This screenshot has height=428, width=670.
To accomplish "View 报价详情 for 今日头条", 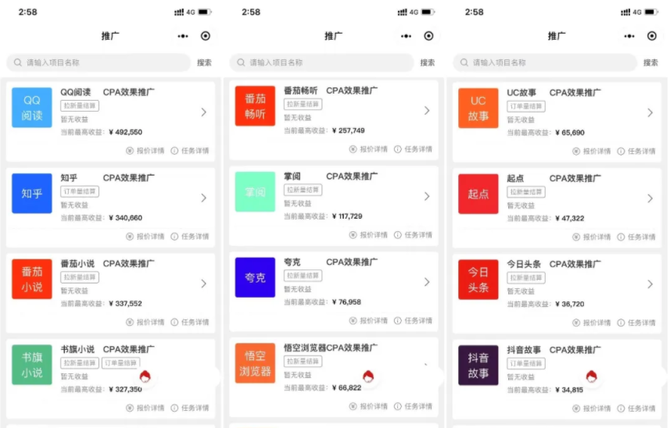I will [591, 323].
